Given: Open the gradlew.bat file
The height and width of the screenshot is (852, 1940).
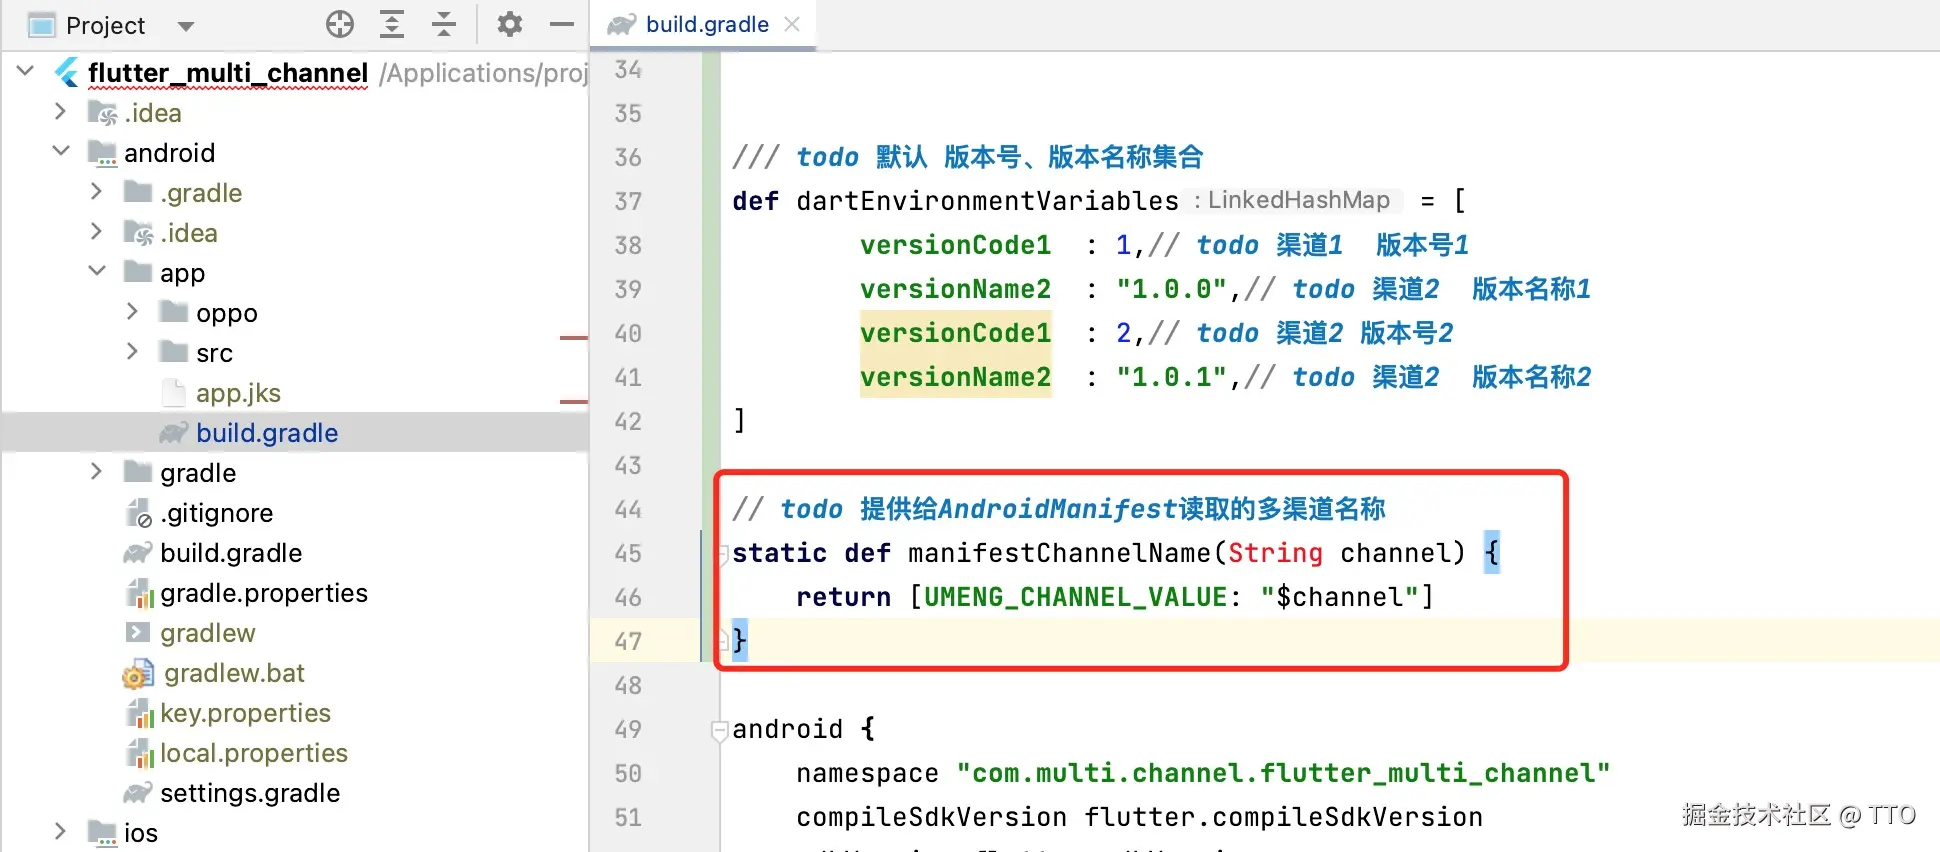Looking at the screenshot, I should pos(234,673).
